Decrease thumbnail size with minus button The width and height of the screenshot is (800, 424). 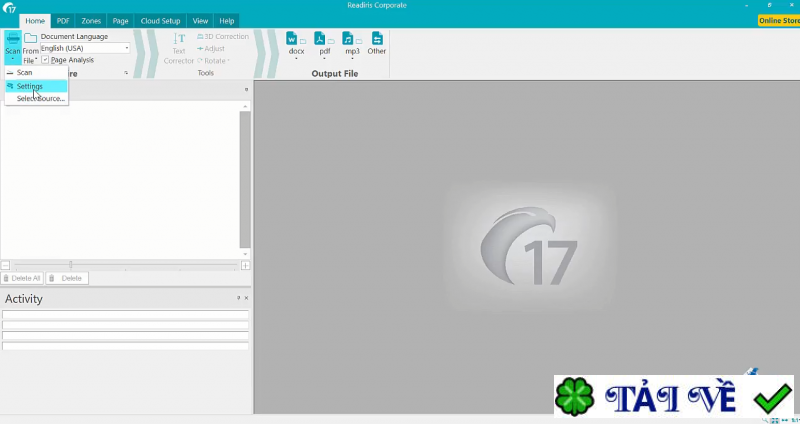(5, 265)
